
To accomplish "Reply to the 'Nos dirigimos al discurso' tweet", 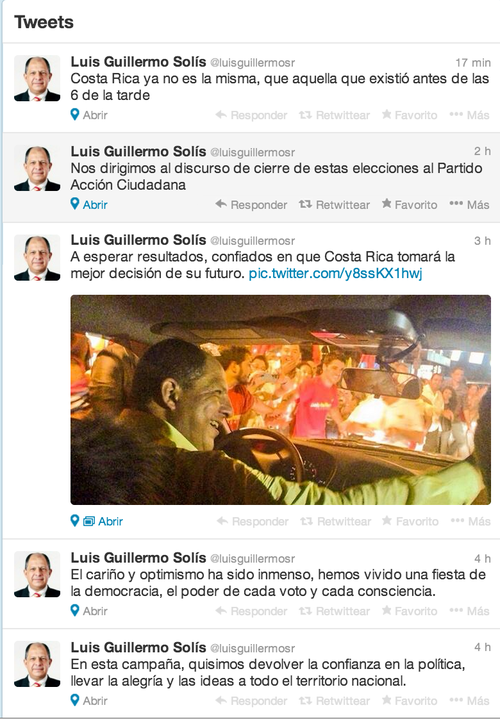I will click(251, 205).
